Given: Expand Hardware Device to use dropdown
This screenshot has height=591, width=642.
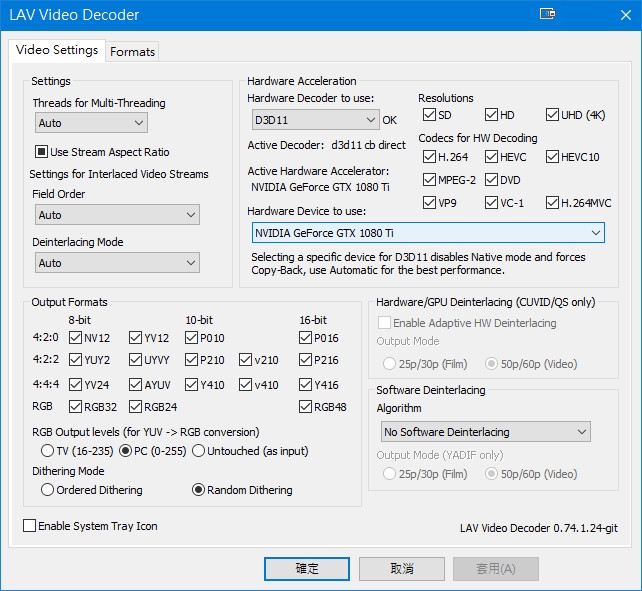Looking at the screenshot, I should point(428,233).
